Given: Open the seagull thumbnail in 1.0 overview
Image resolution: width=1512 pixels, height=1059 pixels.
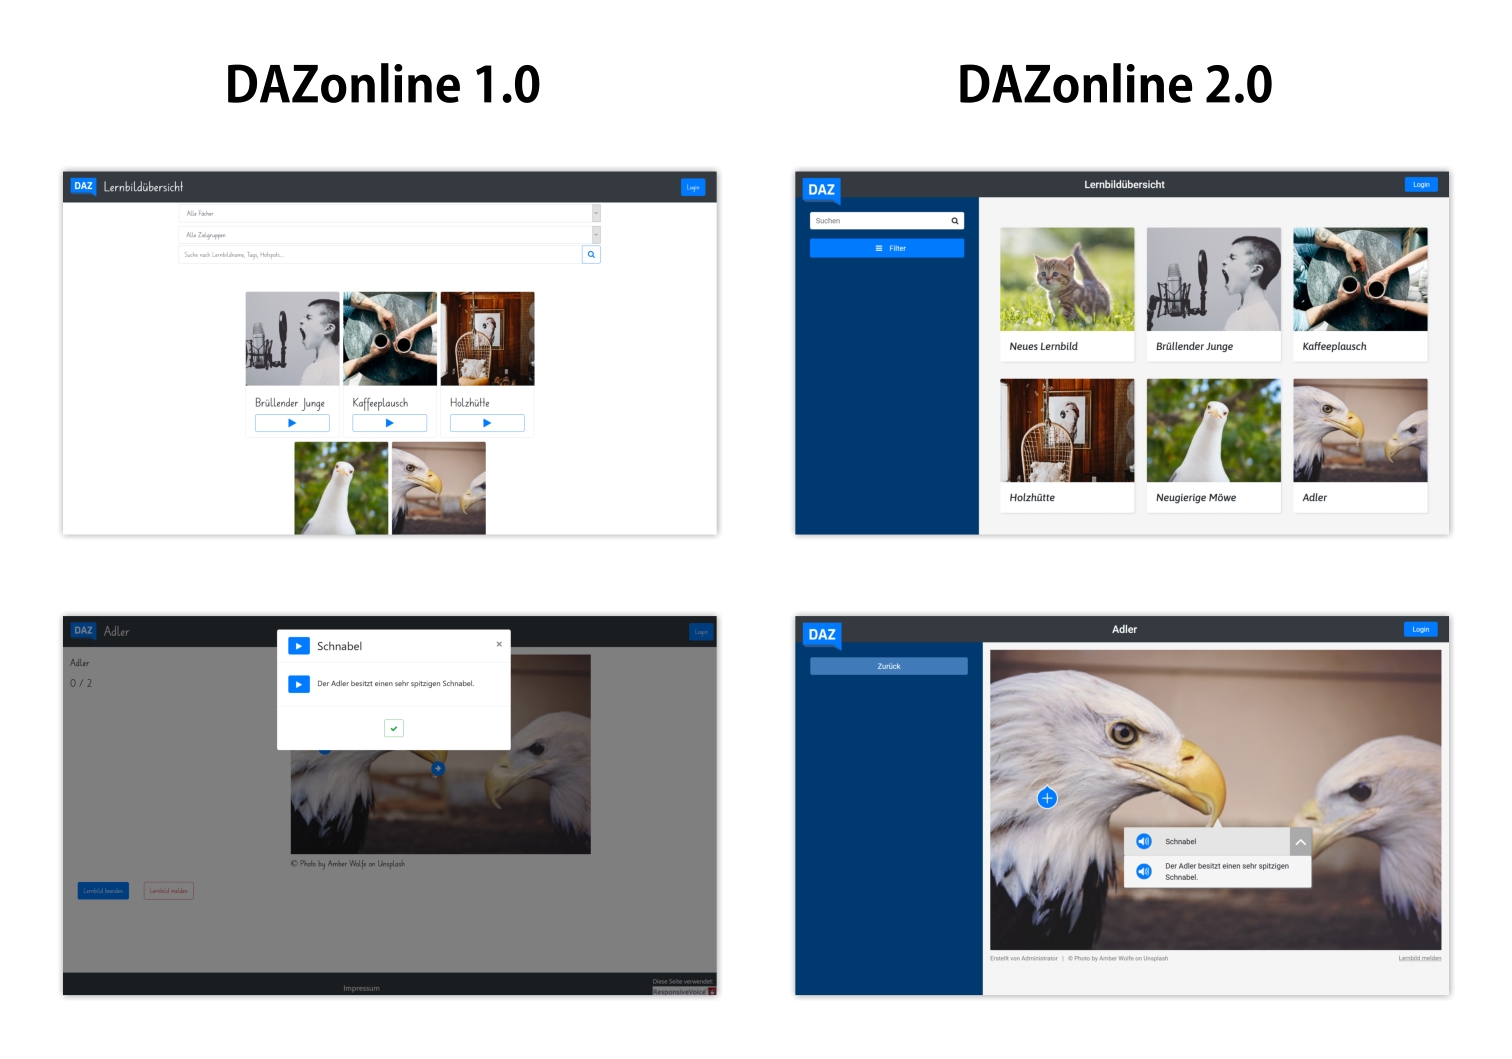Looking at the screenshot, I should pos(341,488).
